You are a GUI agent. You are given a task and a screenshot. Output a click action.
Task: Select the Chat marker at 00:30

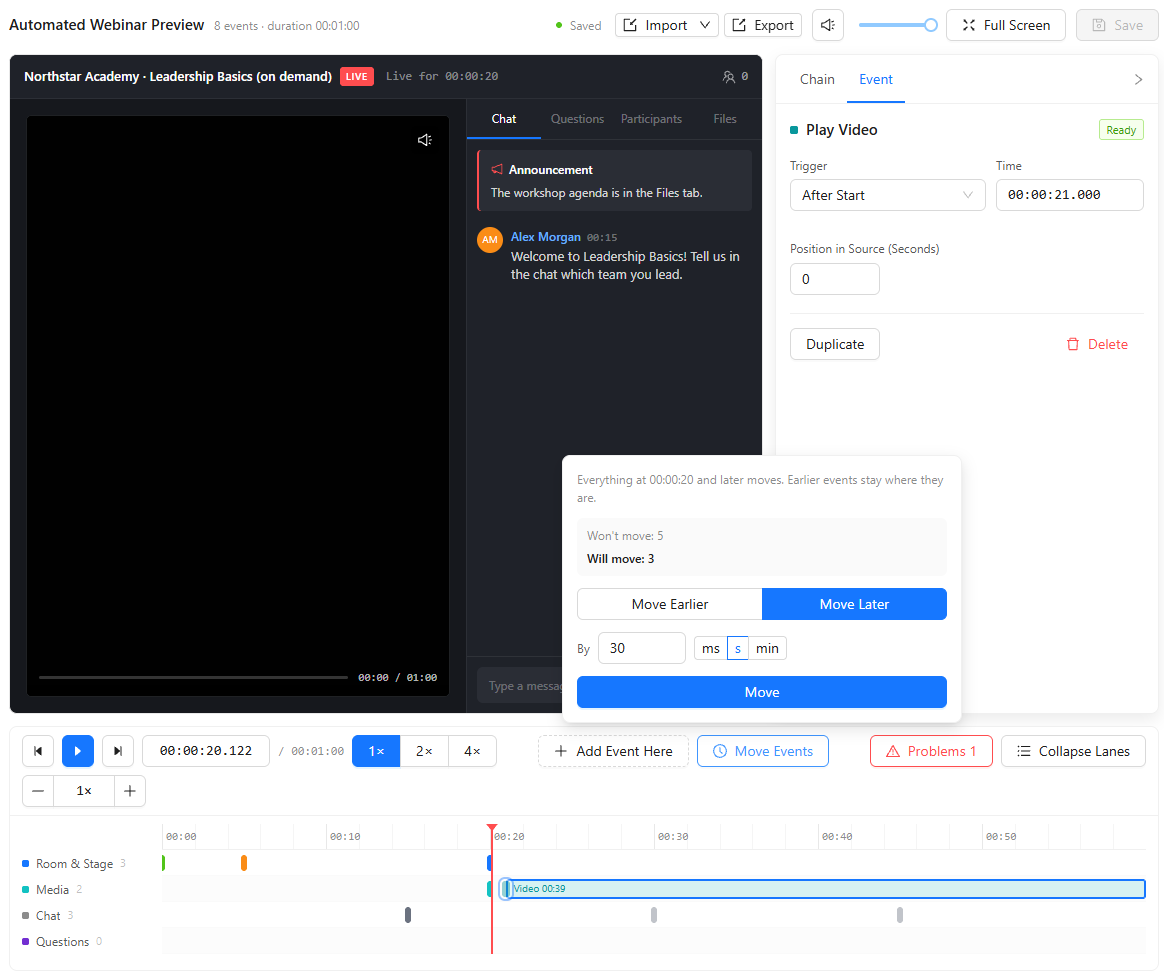tap(654, 915)
